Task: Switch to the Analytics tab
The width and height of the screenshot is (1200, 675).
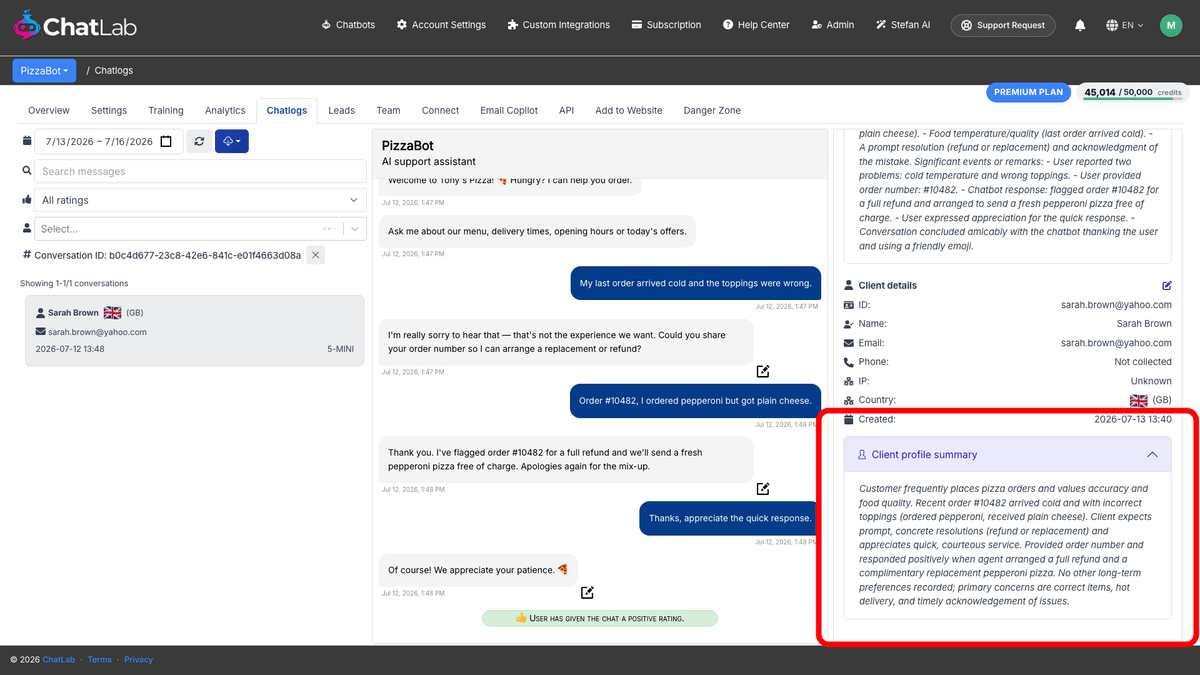Action: 225,110
